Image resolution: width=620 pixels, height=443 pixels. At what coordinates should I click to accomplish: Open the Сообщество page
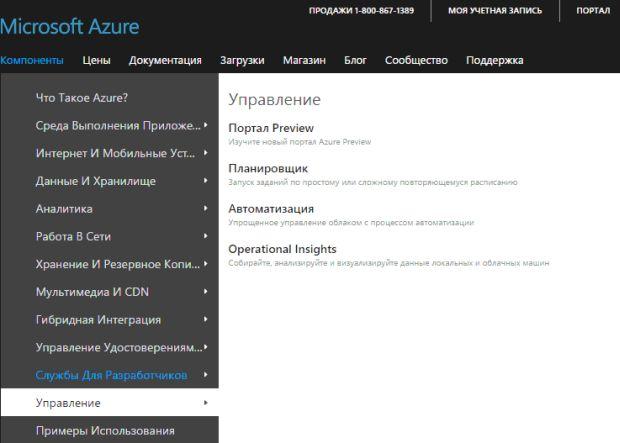point(416,60)
